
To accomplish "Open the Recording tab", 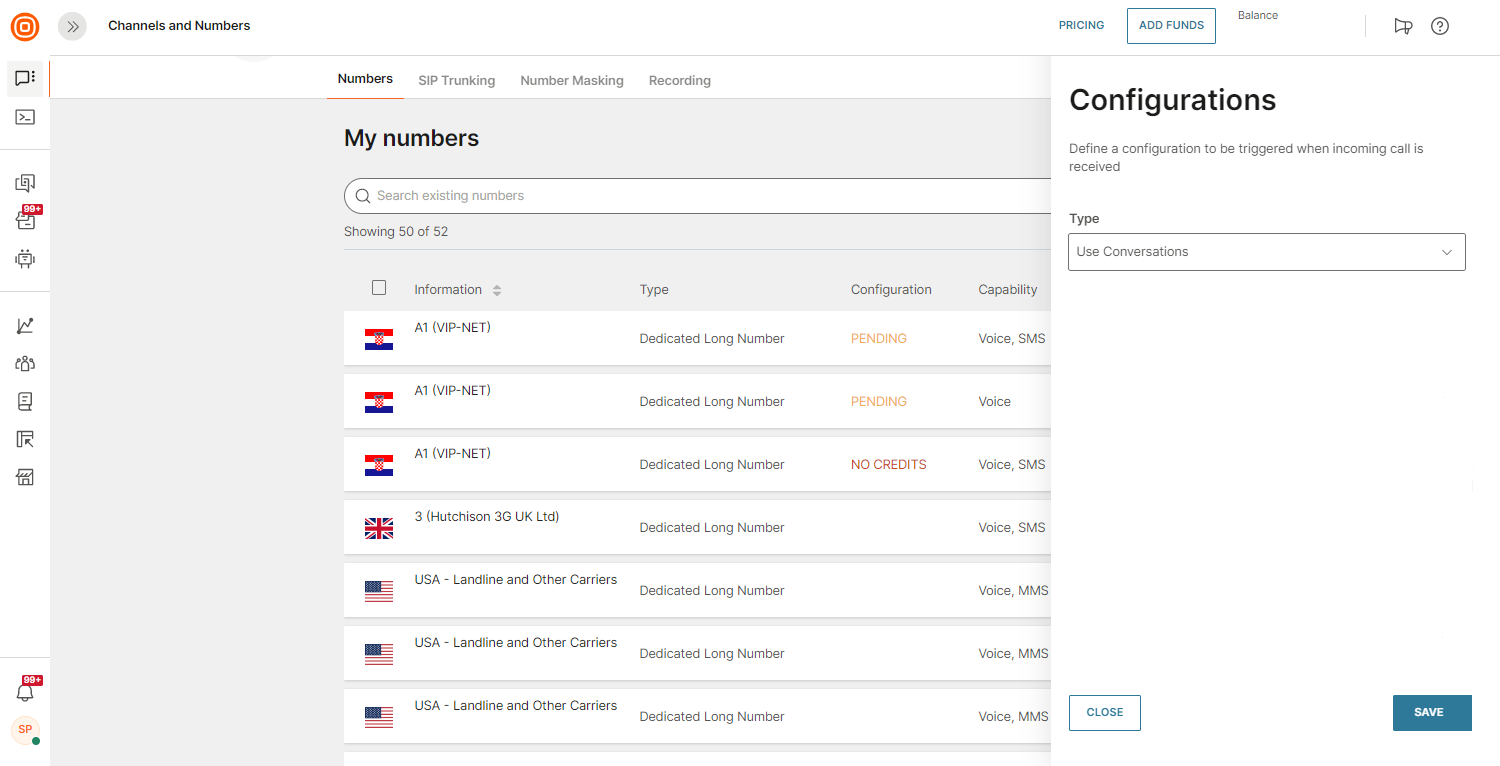I will [679, 80].
